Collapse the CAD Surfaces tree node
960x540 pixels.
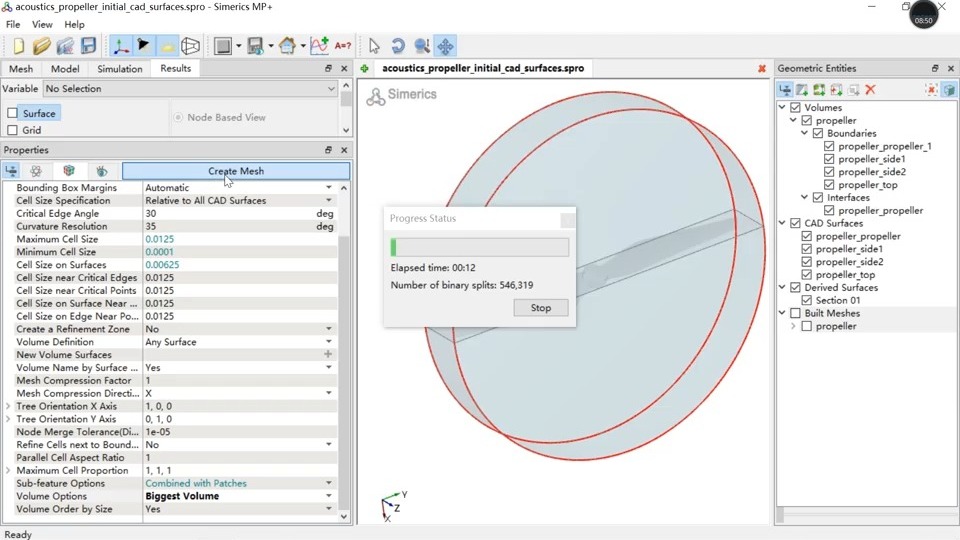[x=782, y=223]
